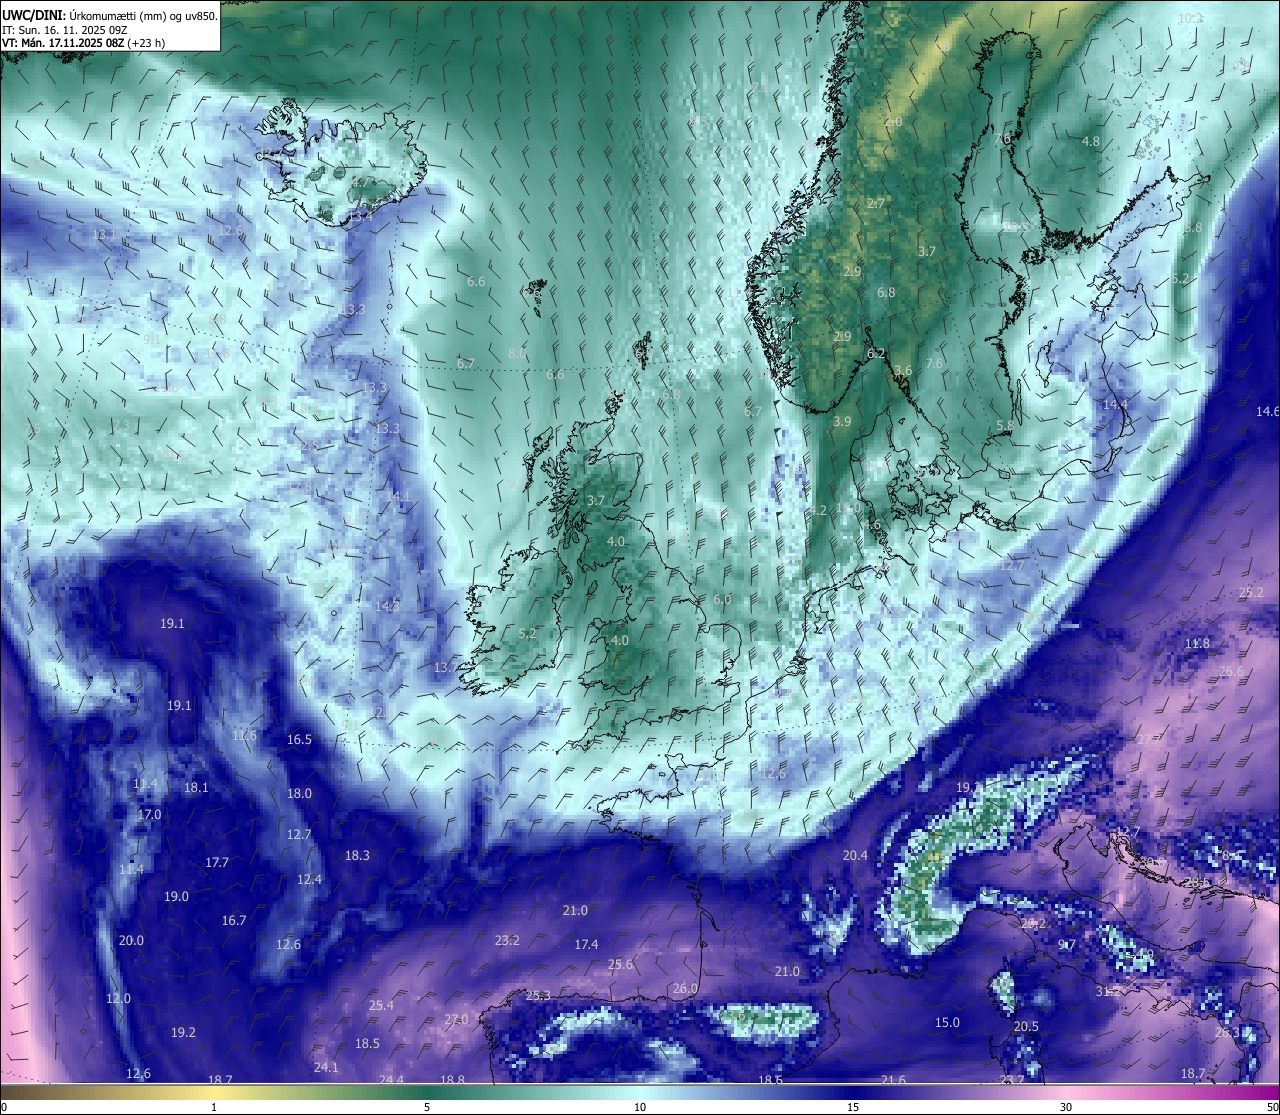
Task: Click the '15' tick on the color scale
Action: pyautogui.click(x=853, y=1106)
